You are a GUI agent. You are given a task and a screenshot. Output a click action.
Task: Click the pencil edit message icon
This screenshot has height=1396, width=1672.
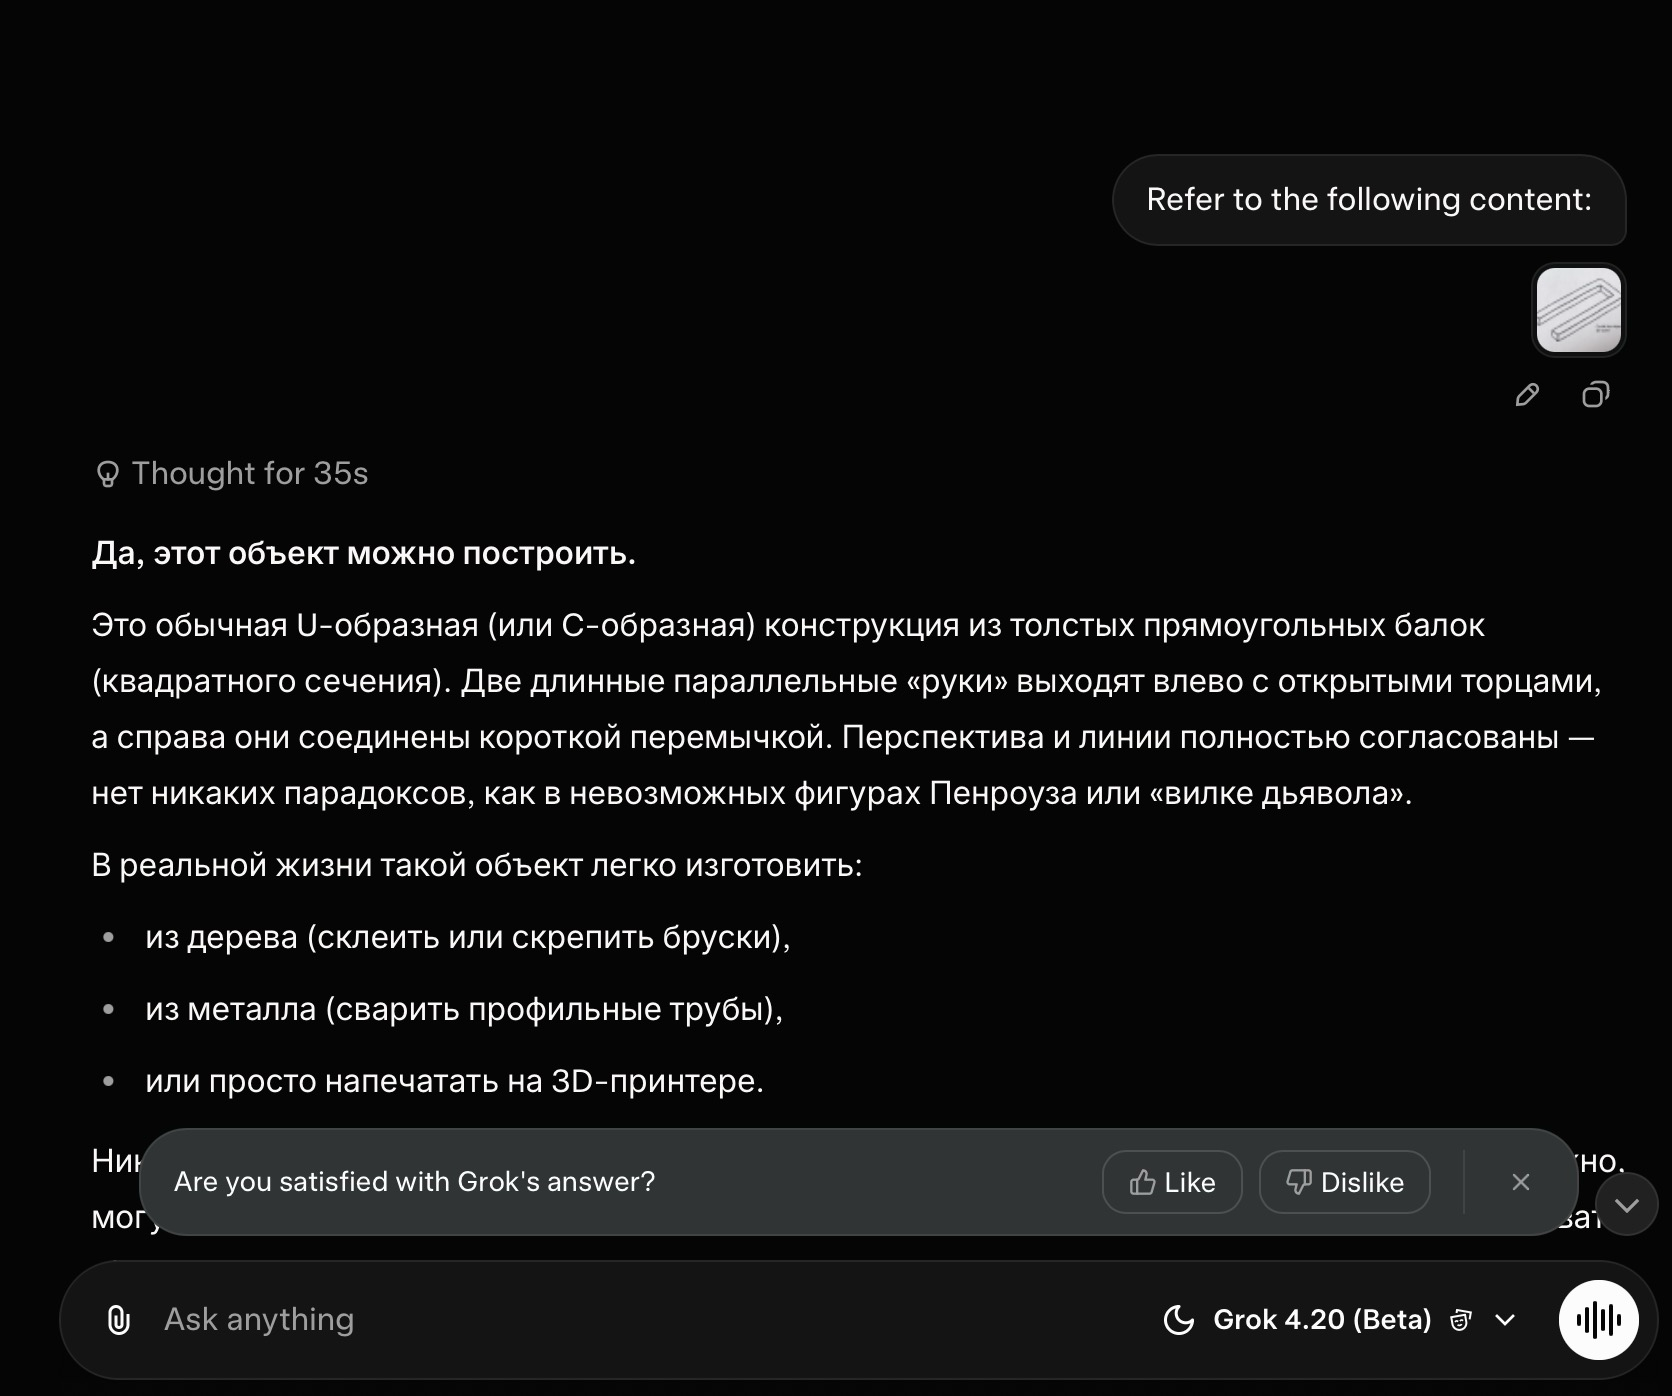point(1527,395)
